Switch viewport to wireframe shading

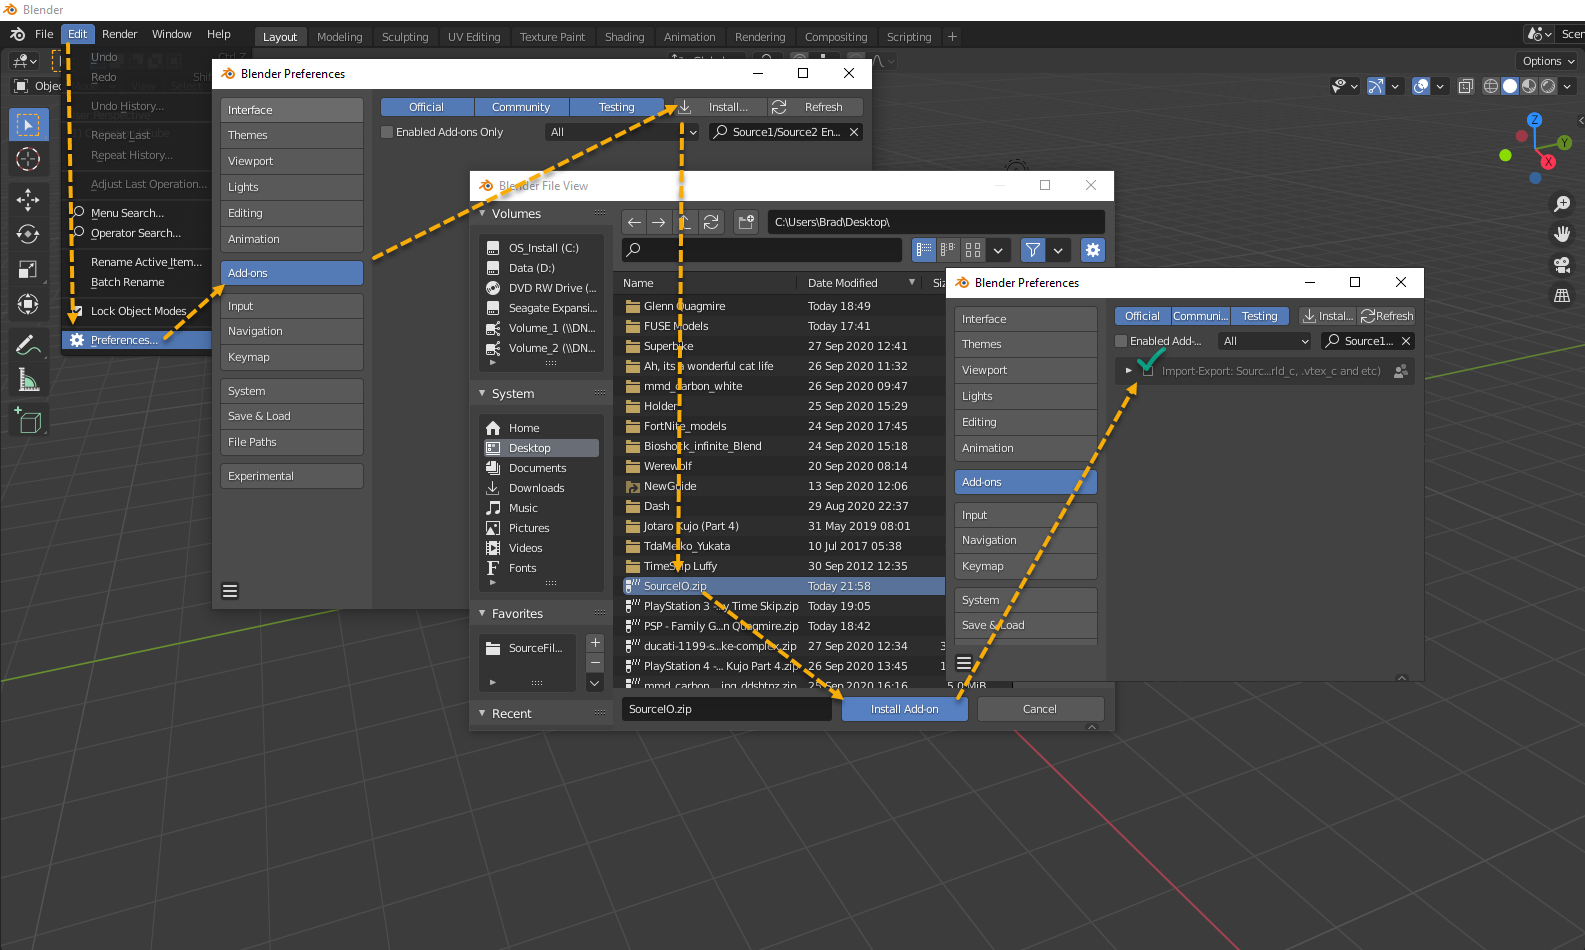(x=1491, y=86)
